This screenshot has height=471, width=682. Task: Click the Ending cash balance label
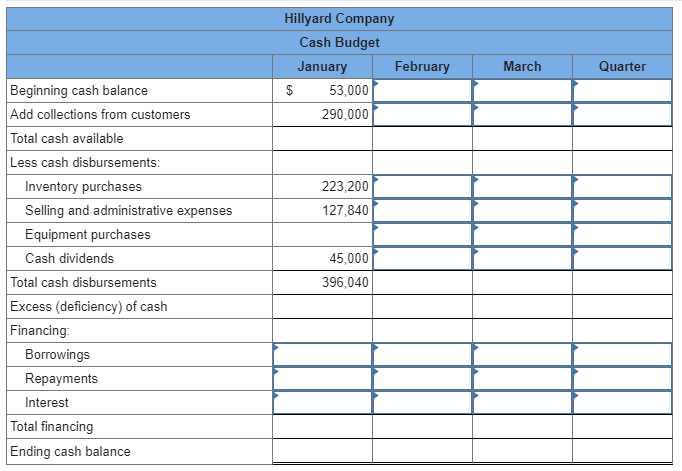click(70, 451)
